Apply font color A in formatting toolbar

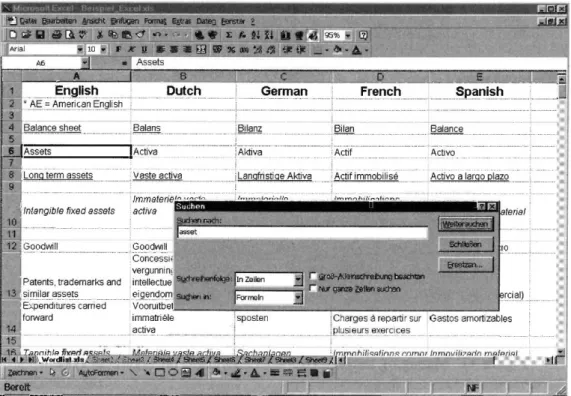[x=357, y=50]
